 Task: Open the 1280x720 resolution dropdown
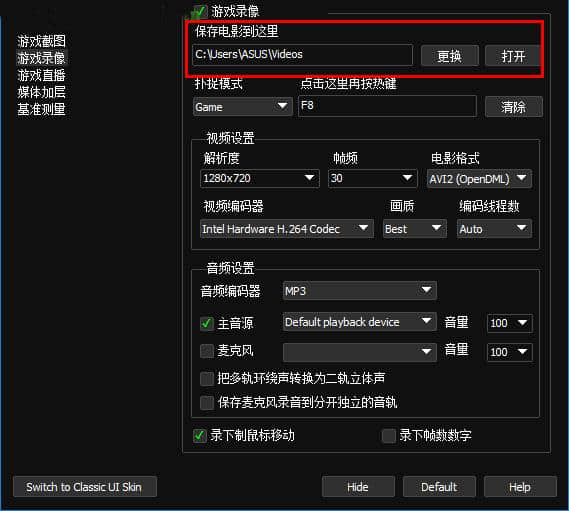coord(259,178)
